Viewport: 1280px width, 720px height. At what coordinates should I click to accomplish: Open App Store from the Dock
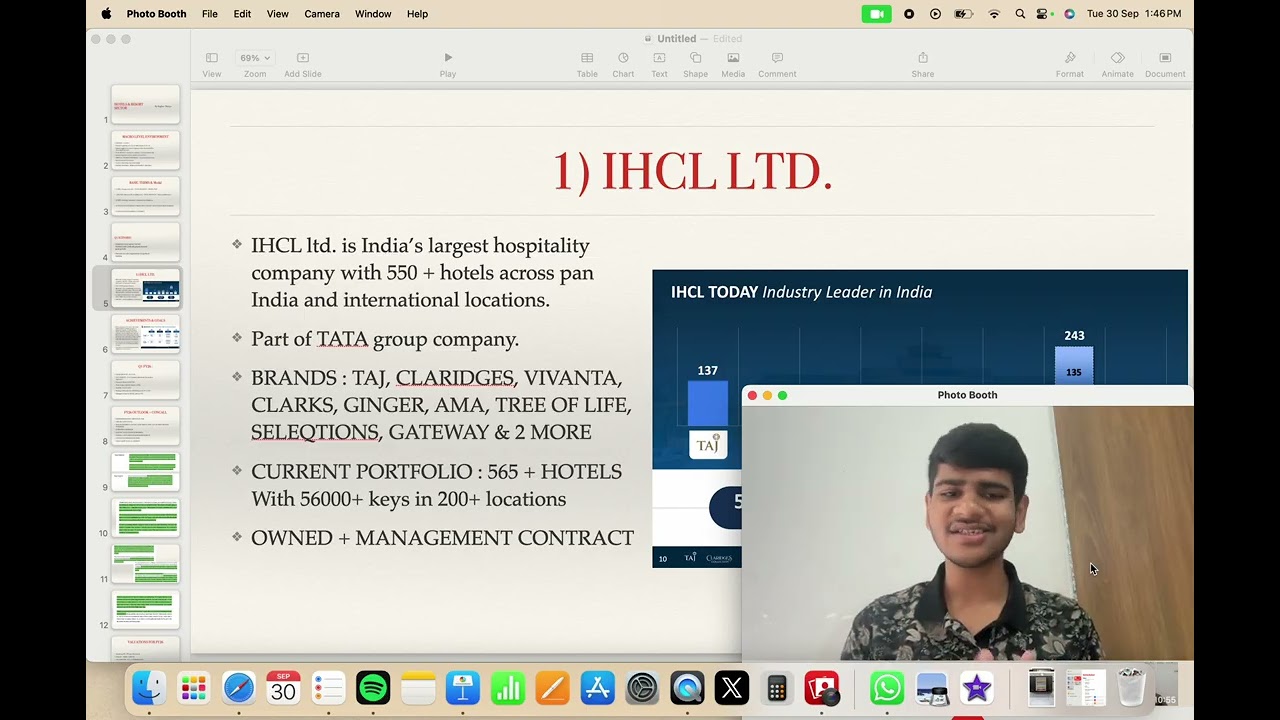[597, 688]
